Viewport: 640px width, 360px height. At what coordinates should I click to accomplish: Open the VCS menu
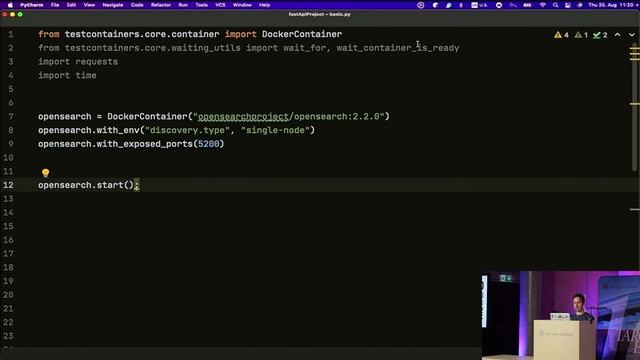pos(220,5)
